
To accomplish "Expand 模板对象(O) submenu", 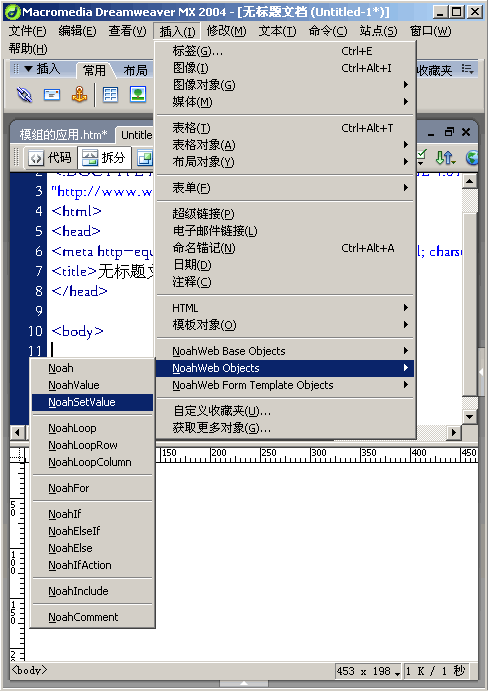I will pyautogui.click(x=285, y=325).
